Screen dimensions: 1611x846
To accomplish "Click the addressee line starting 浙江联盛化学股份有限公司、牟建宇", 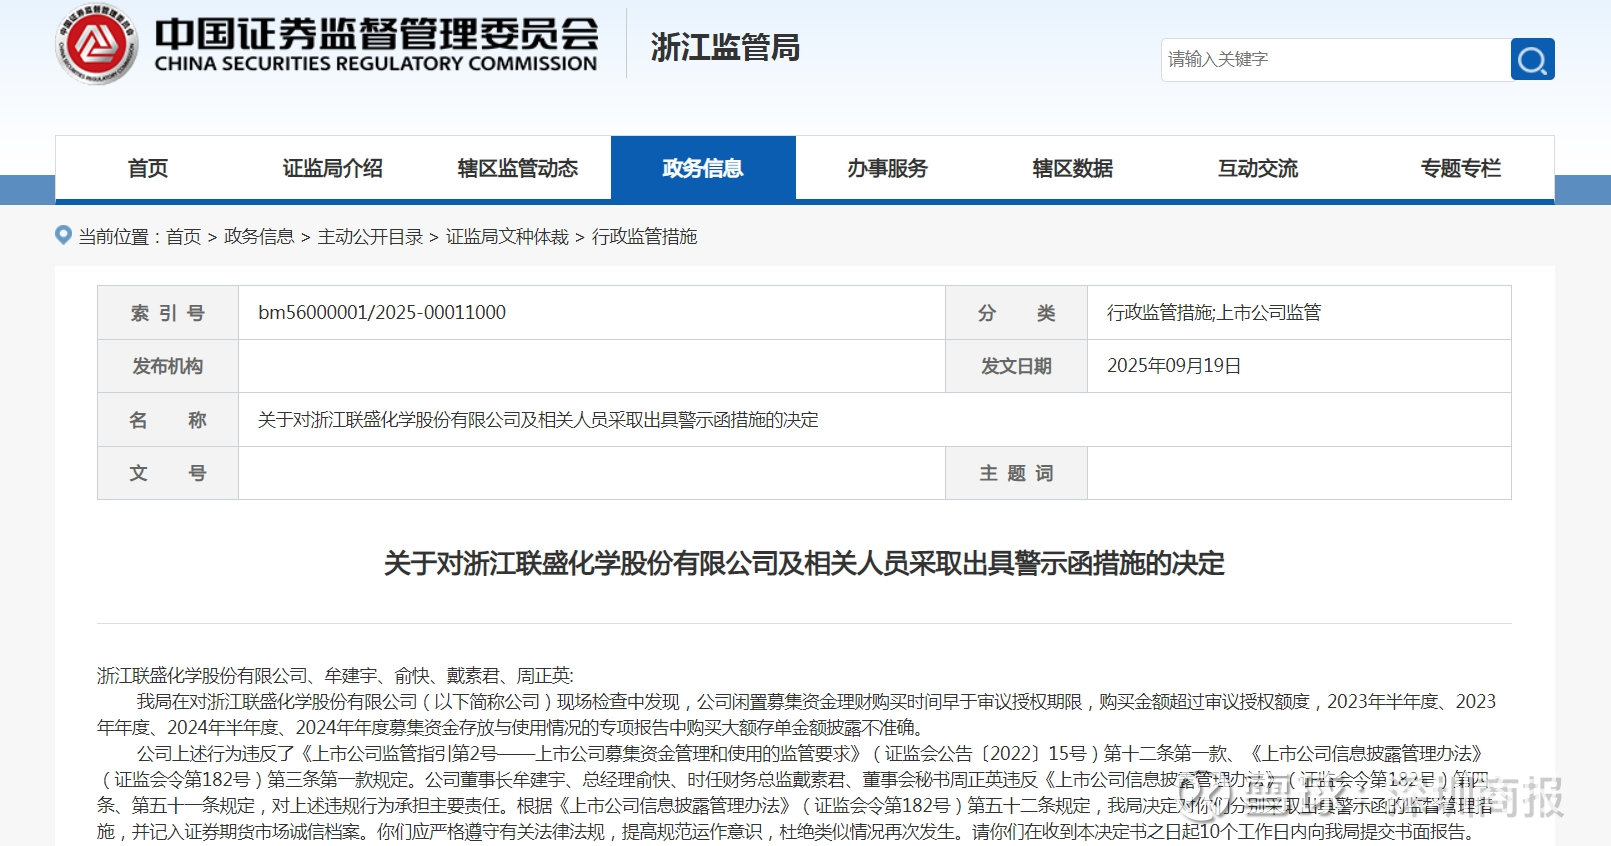I will coord(335,676).
